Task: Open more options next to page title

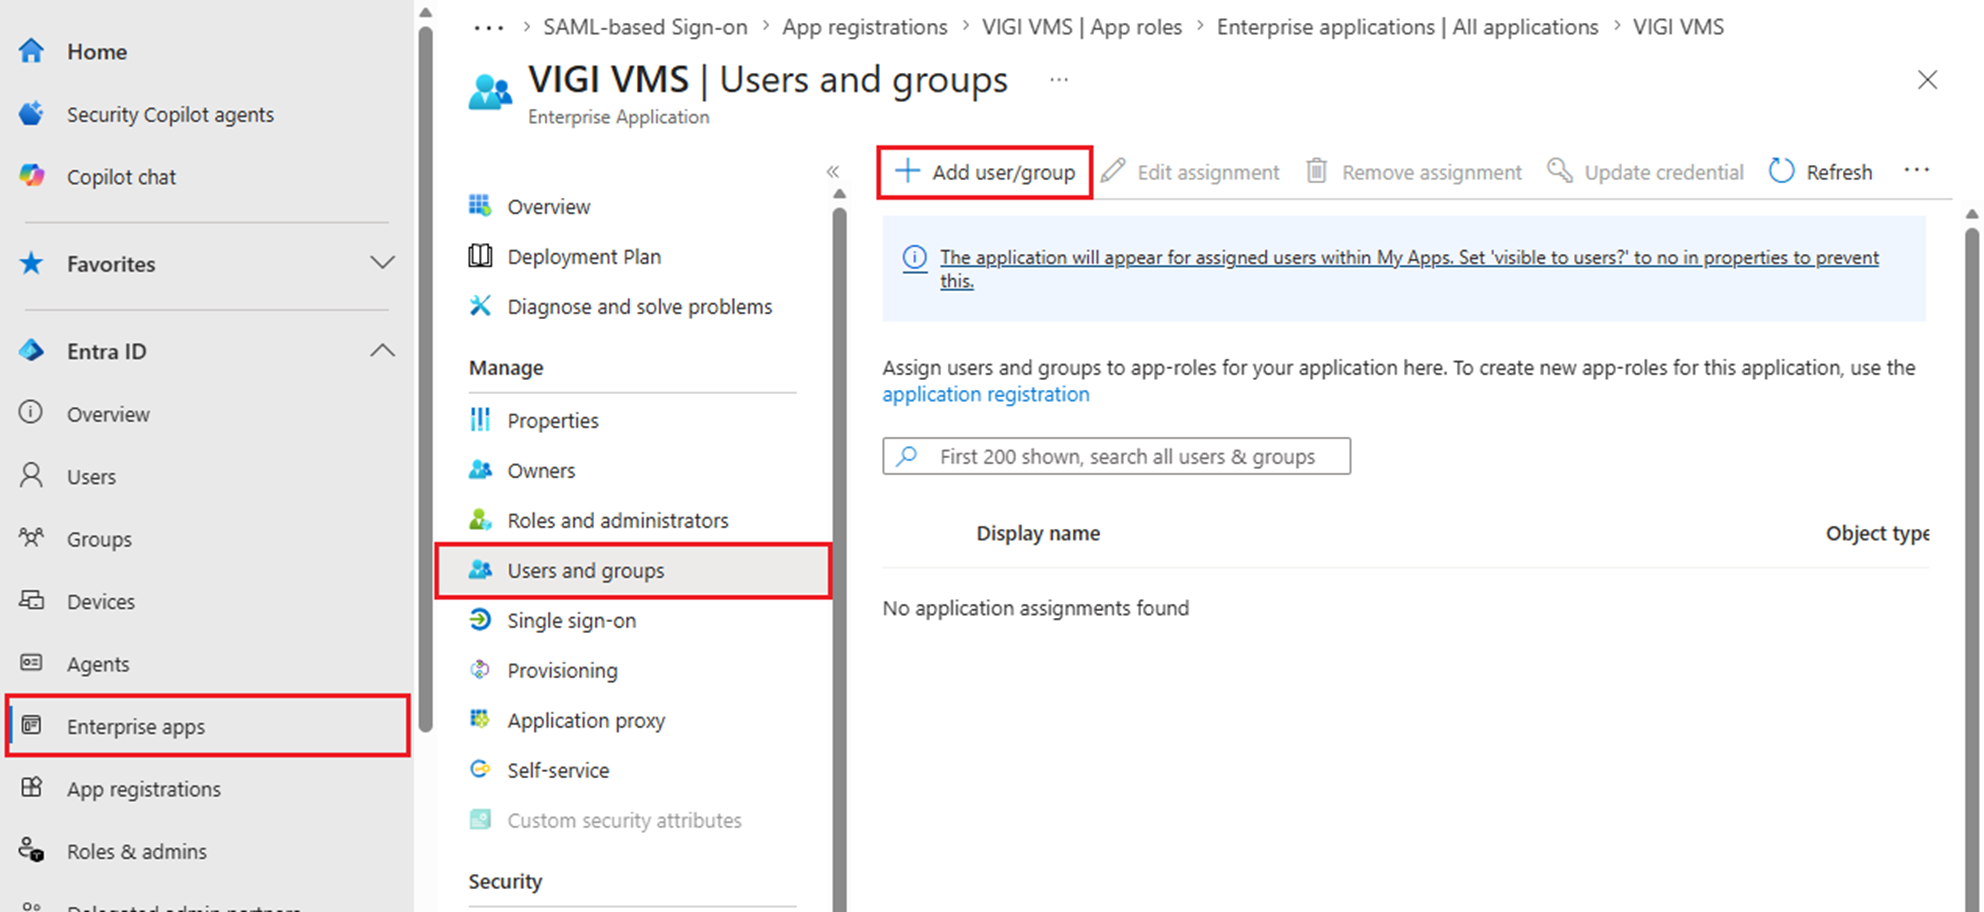Action: tap(1059, 80)
